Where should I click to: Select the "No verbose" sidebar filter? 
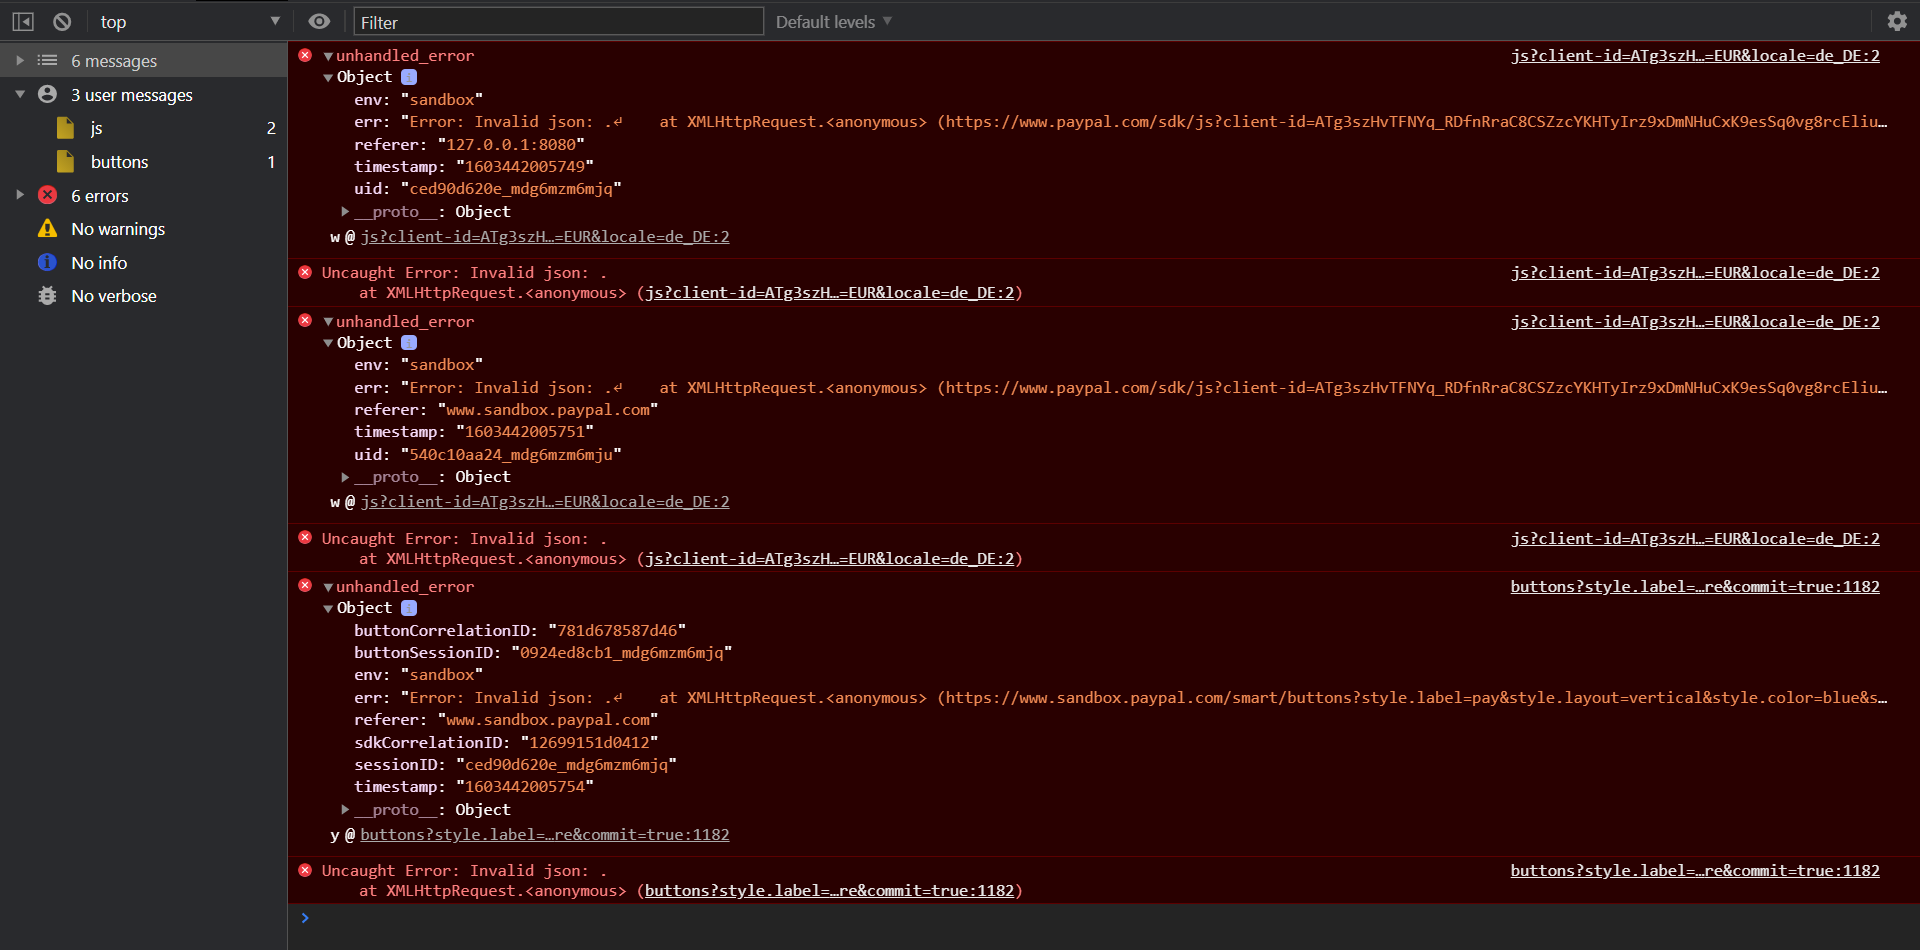click(x=144, y=296)
